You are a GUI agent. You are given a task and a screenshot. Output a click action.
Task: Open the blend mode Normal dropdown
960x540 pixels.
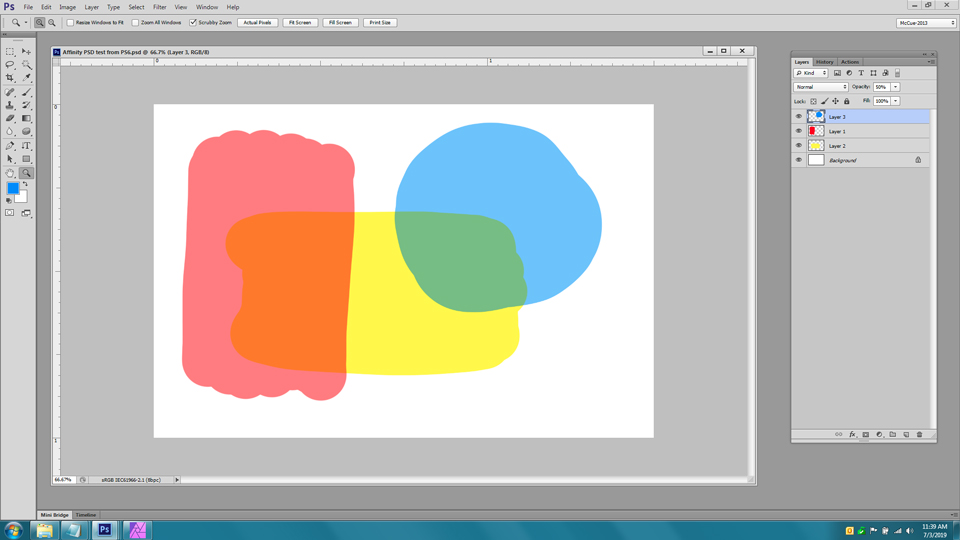pyautogui.click(x=821, y=87)
